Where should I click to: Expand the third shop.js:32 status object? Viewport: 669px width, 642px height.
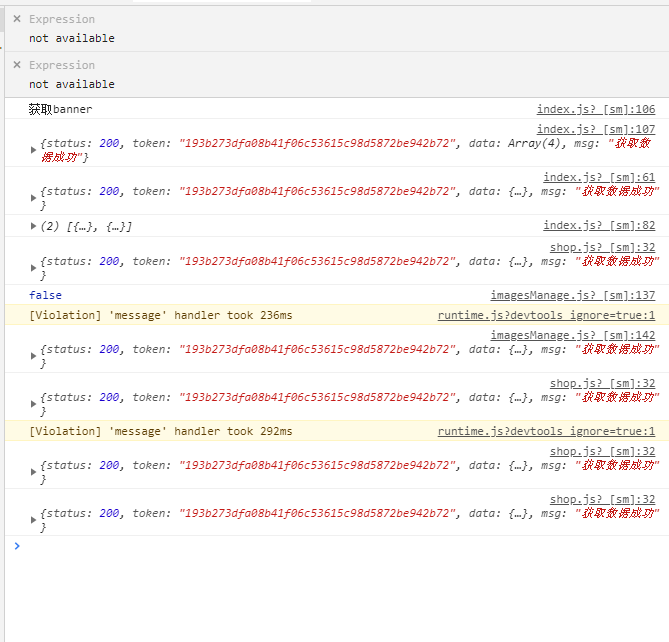click(x=33, y=472)
